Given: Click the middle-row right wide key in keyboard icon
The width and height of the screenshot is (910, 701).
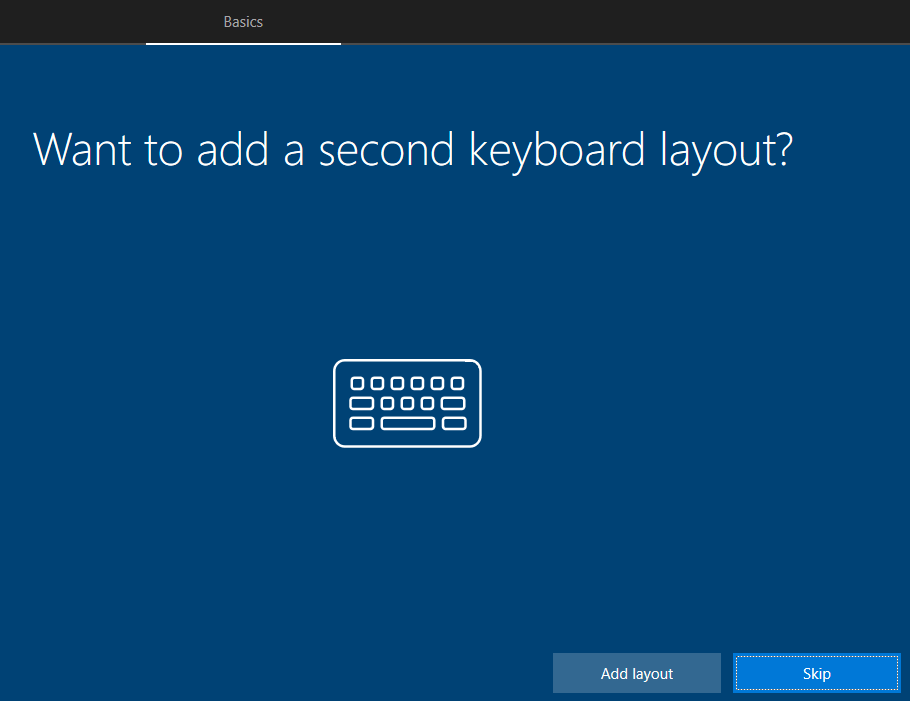Looking at the screenshot, I should click(454, 403).
